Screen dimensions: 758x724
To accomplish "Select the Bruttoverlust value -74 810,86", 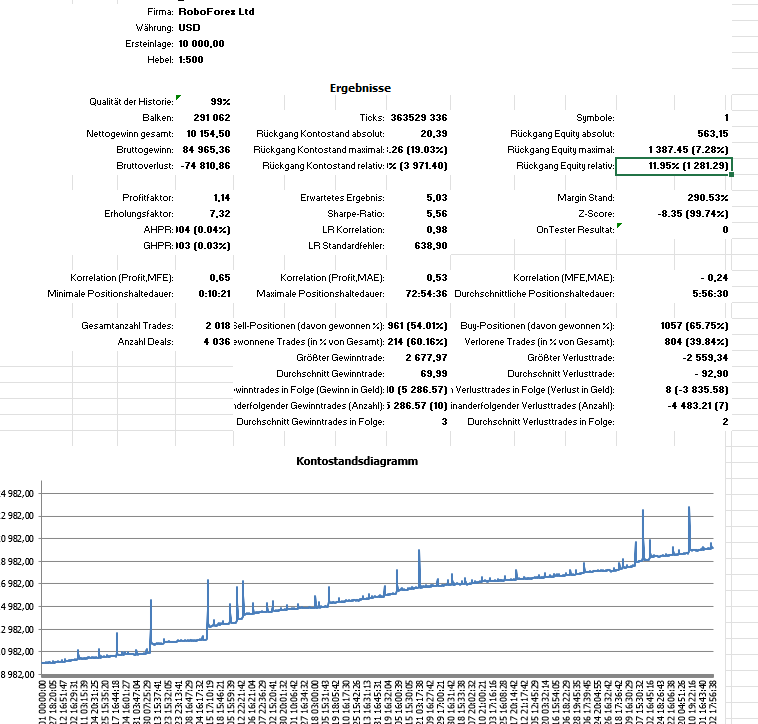I will [x=204, y=165].
